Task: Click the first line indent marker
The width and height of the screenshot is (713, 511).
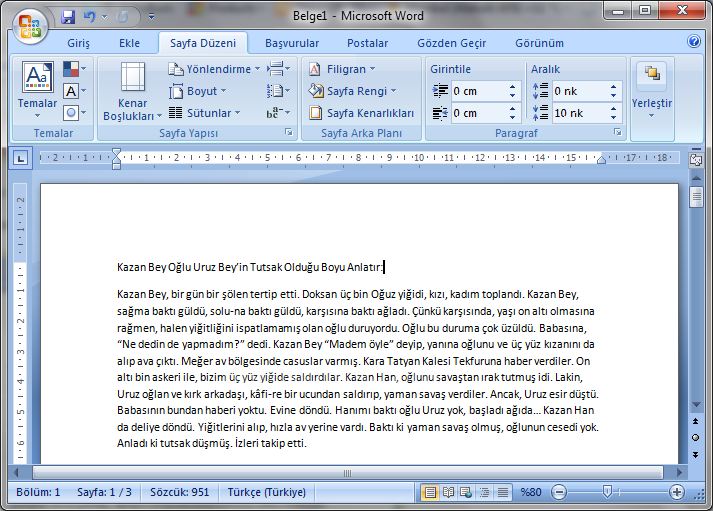Action: pyautogui.click(x=116, y=152)
